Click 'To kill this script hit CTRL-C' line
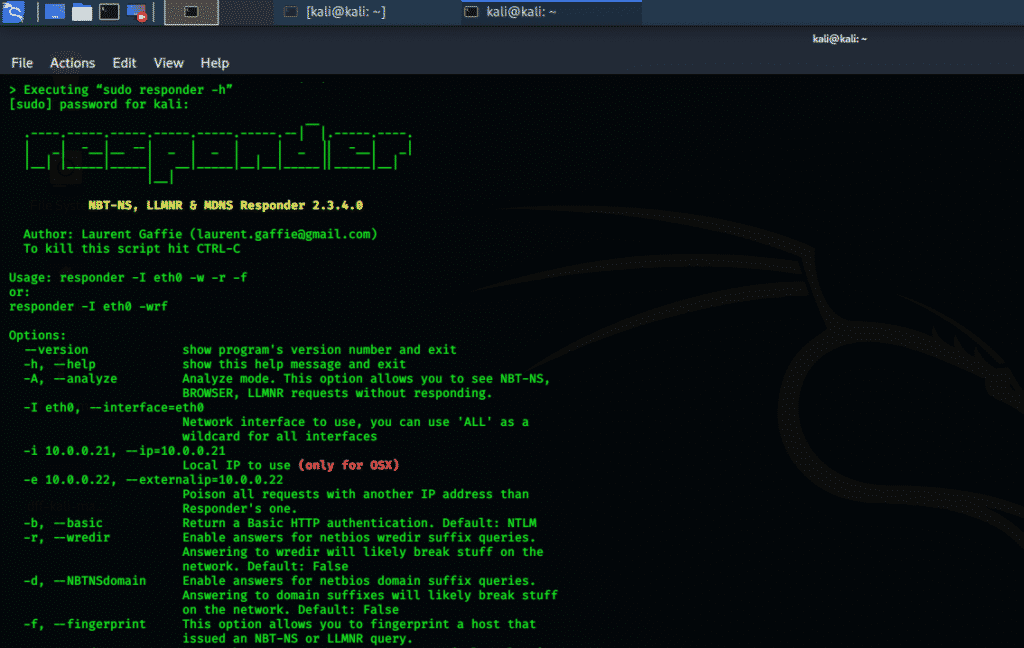 [131, 248]
